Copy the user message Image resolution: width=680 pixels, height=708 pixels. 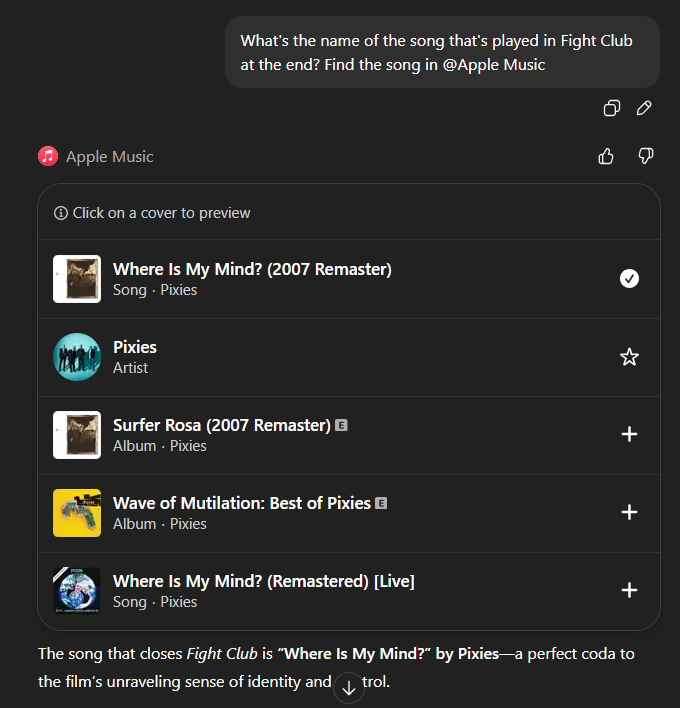(x=612, y=108)
